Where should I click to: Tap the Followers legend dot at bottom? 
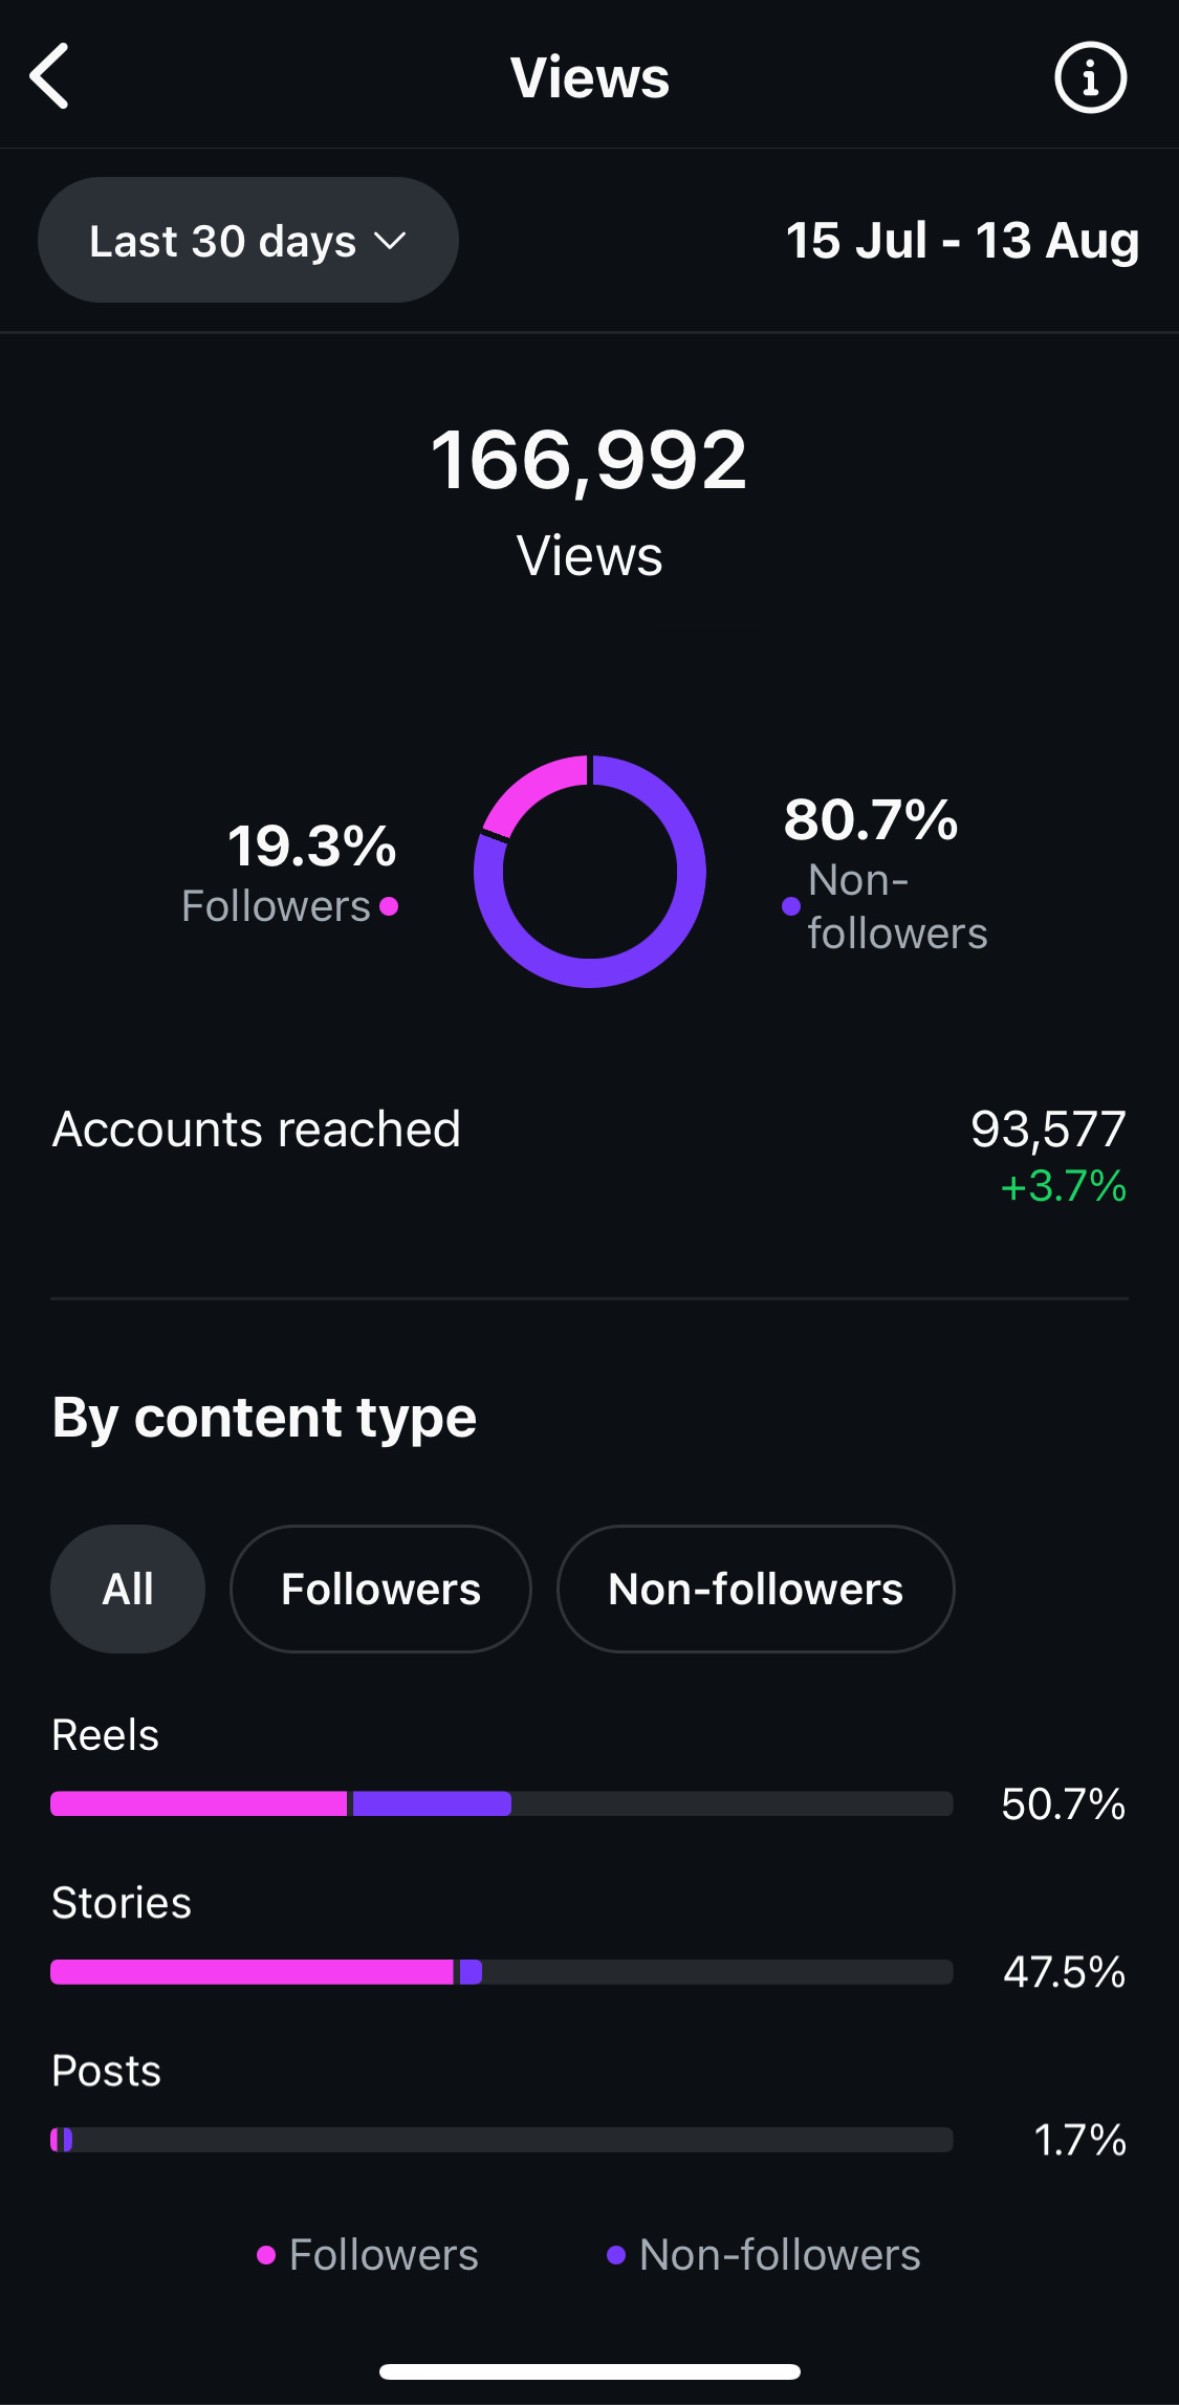tap(266, 2255)
